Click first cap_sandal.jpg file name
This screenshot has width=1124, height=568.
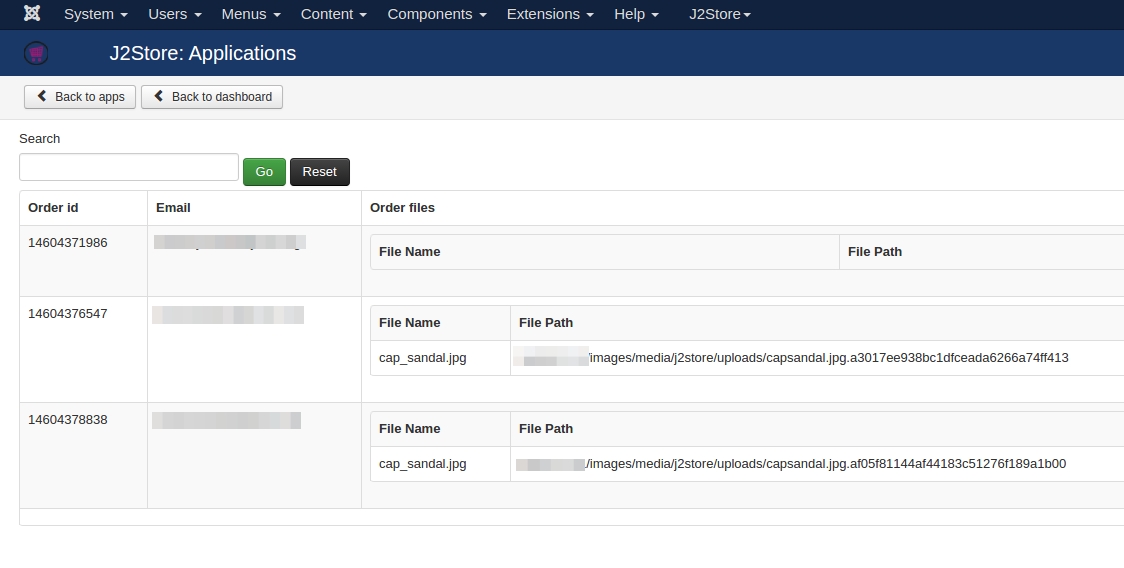click(x=423, y=358)
